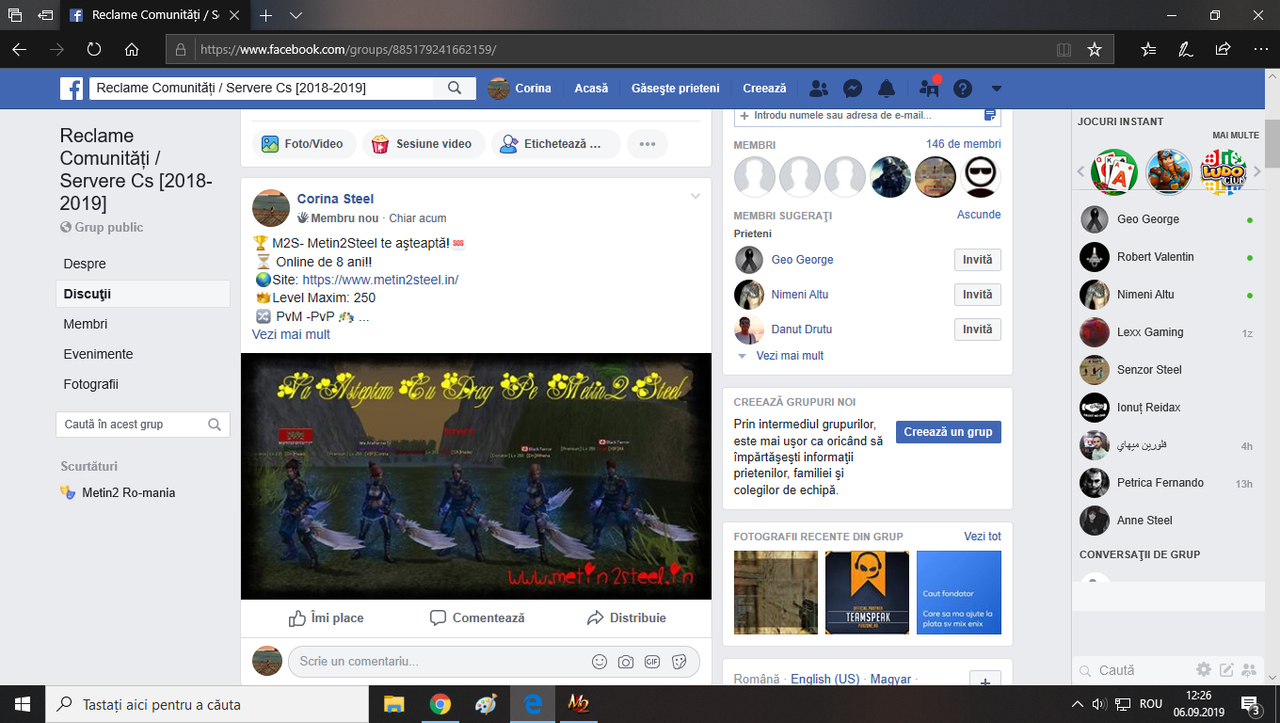This screenshot has width=1280, height=723.
Task: Click Vezi tot for recent photos
Action: (982, 536)
